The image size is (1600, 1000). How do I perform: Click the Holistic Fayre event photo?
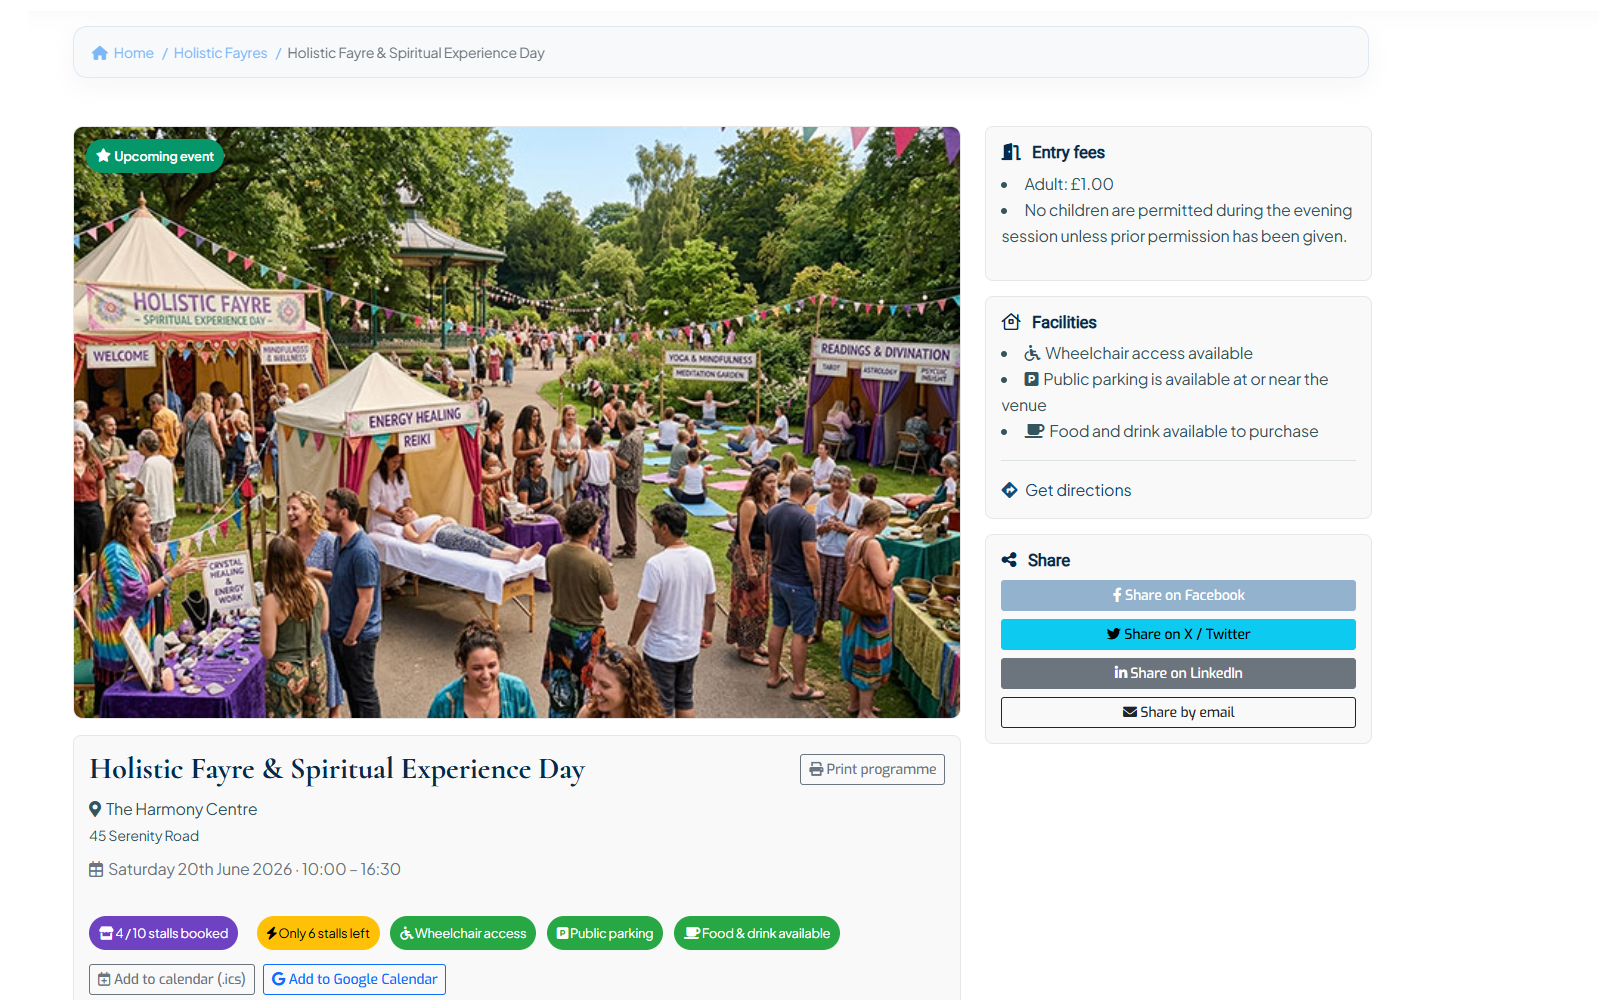coord(517,422)
